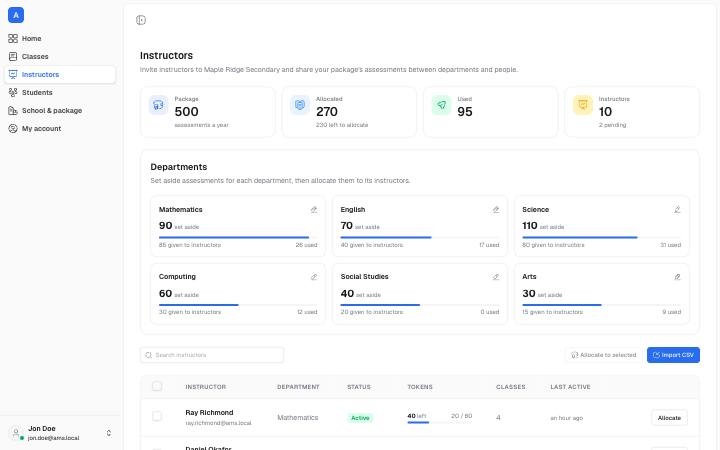Edit the Mathematics department allocation

(314, 210)
